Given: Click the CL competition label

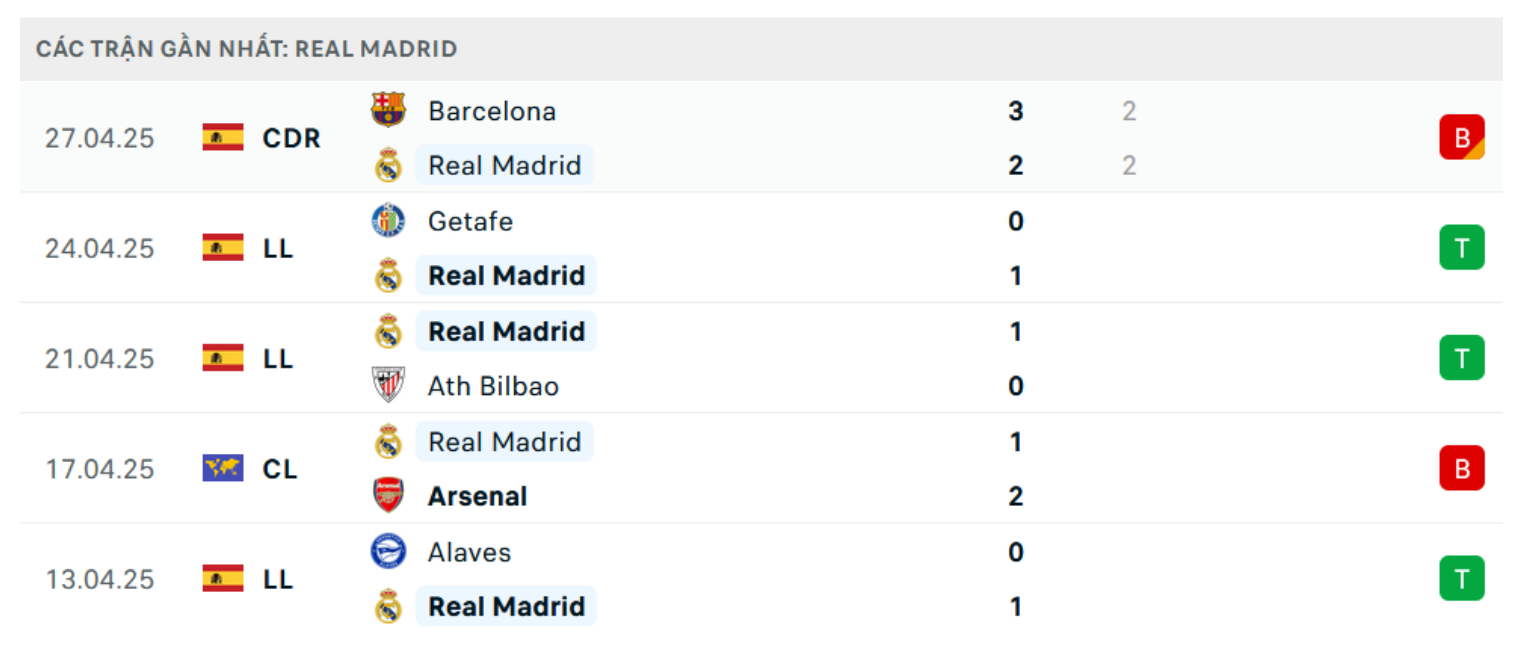Looking at the screenshot, I should click(x=280, y=468).
